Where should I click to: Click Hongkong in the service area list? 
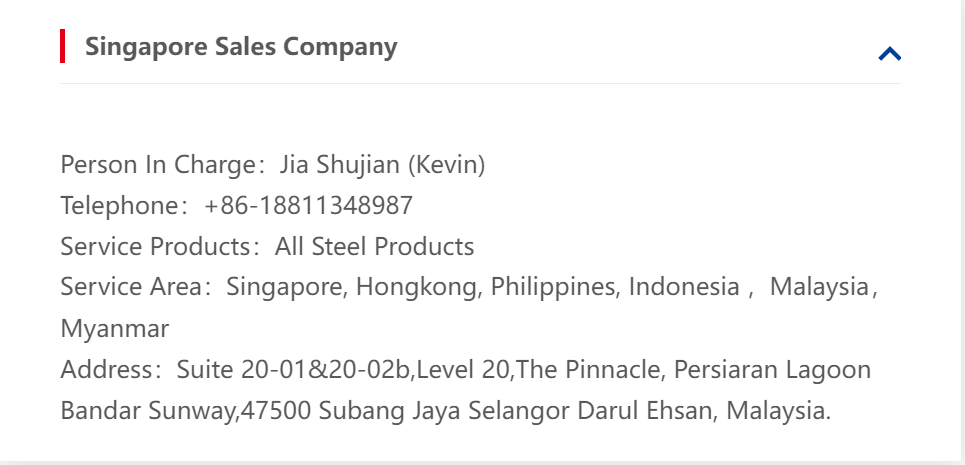419,287
